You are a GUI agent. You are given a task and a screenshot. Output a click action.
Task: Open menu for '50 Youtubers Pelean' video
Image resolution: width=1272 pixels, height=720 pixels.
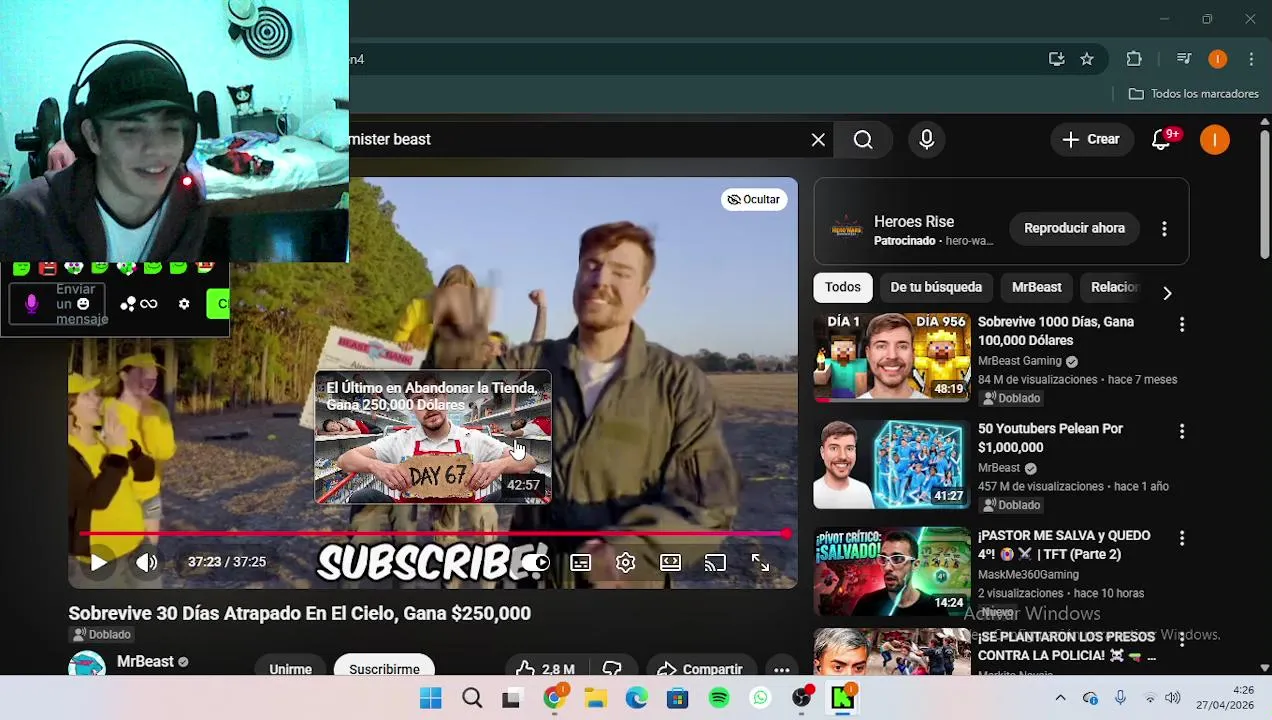[x=1182, y=432]
